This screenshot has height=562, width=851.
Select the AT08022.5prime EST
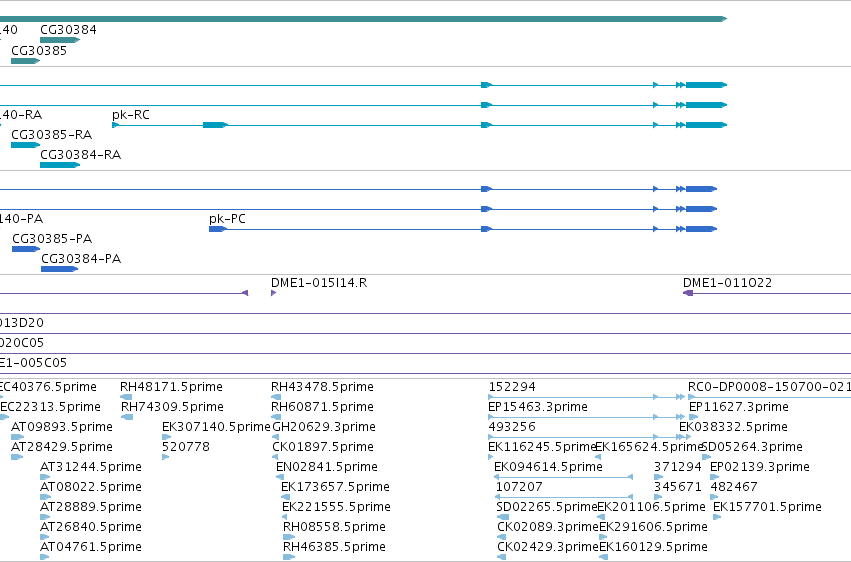tap(46, 497)
